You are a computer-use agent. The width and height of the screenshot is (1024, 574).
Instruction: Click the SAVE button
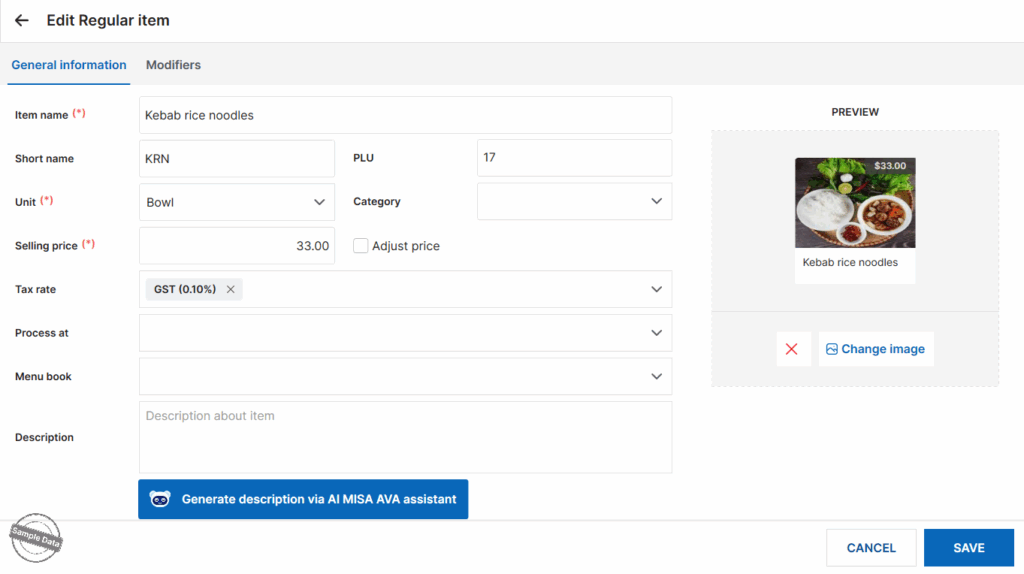968,548
